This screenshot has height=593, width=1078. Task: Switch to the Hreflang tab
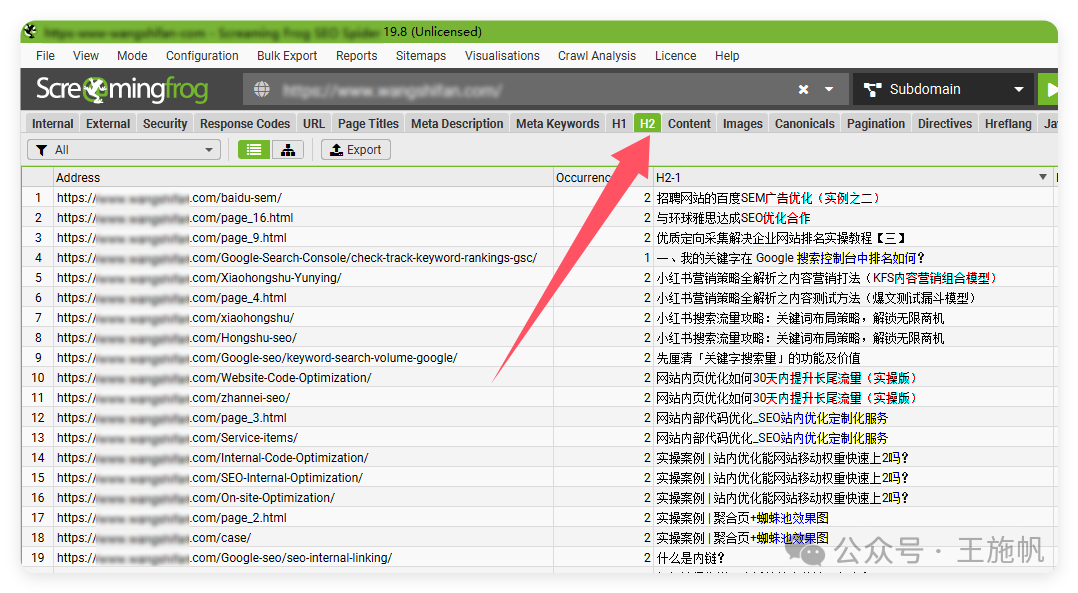point(1008,124)
